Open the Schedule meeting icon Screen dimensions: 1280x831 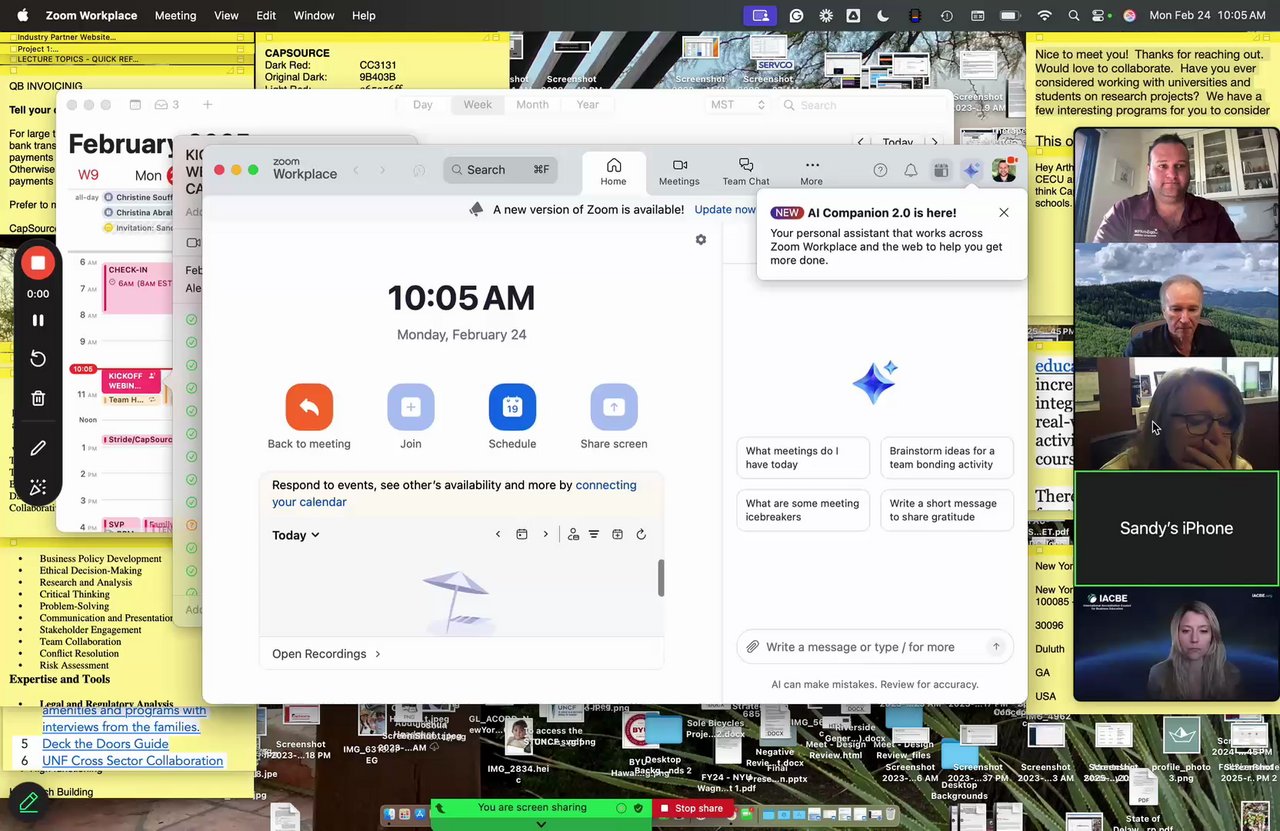pos(512,407)
